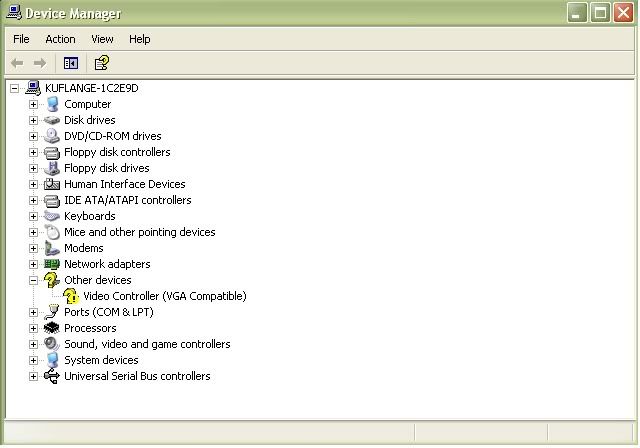Click the Disk drives icon
The width and height of the screenshot is (640, 448).
[x=52, y=120]
